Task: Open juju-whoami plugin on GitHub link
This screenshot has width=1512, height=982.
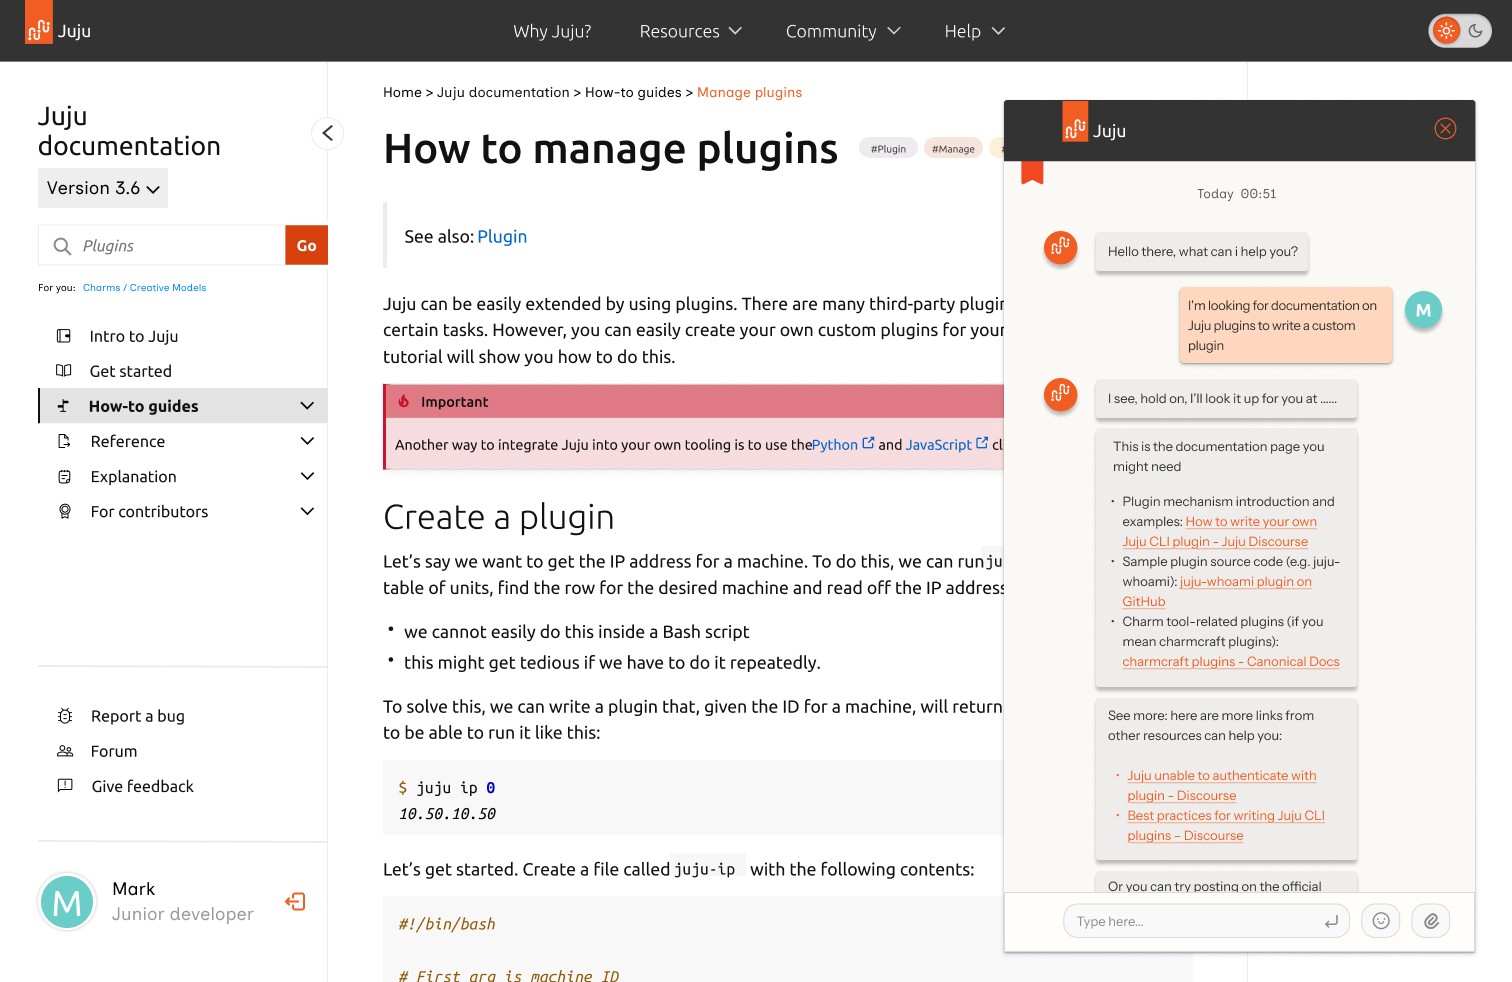Action: coord(1217,592)
